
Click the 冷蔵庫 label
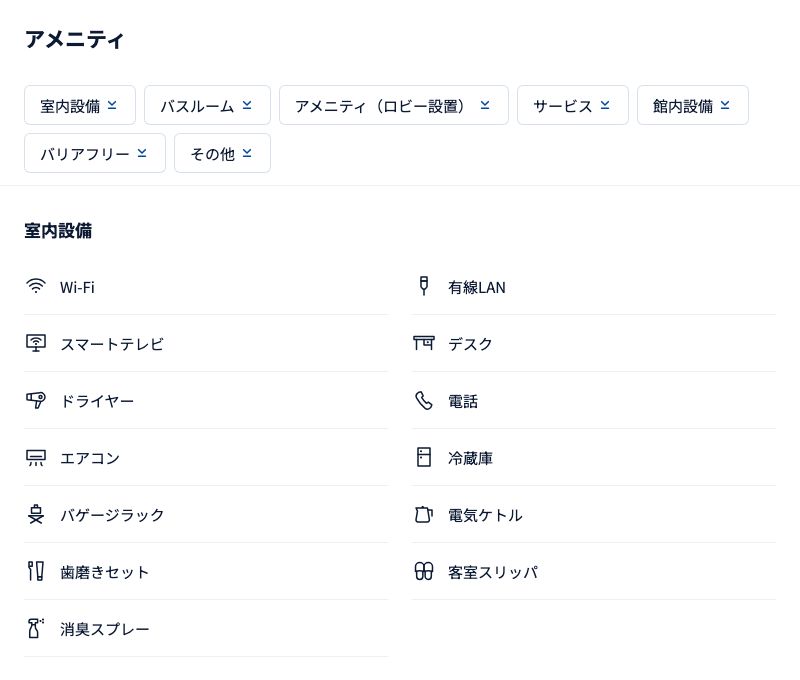(470, 459)
